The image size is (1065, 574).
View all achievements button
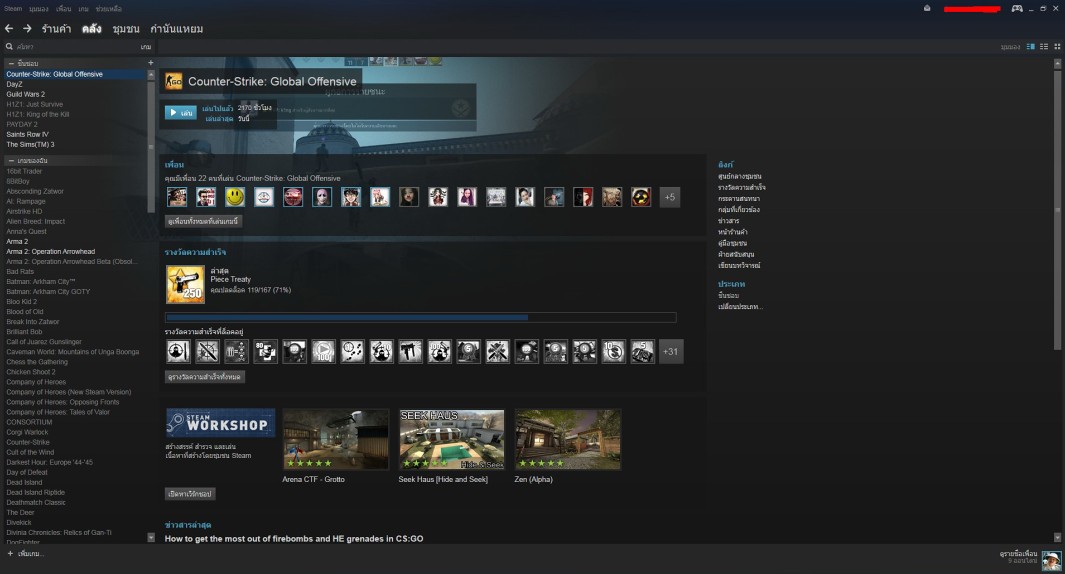205,376
